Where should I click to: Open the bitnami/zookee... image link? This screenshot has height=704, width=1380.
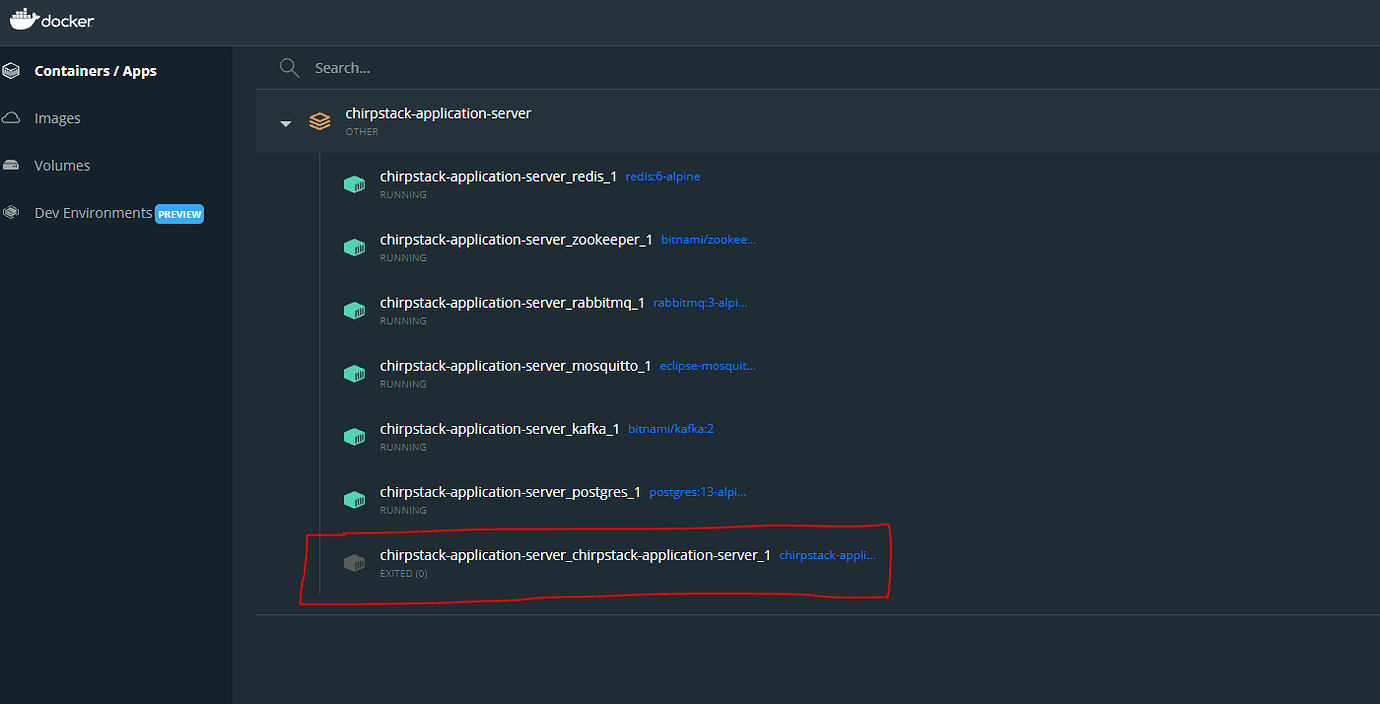pyautogui.click(x=709, y=240)
